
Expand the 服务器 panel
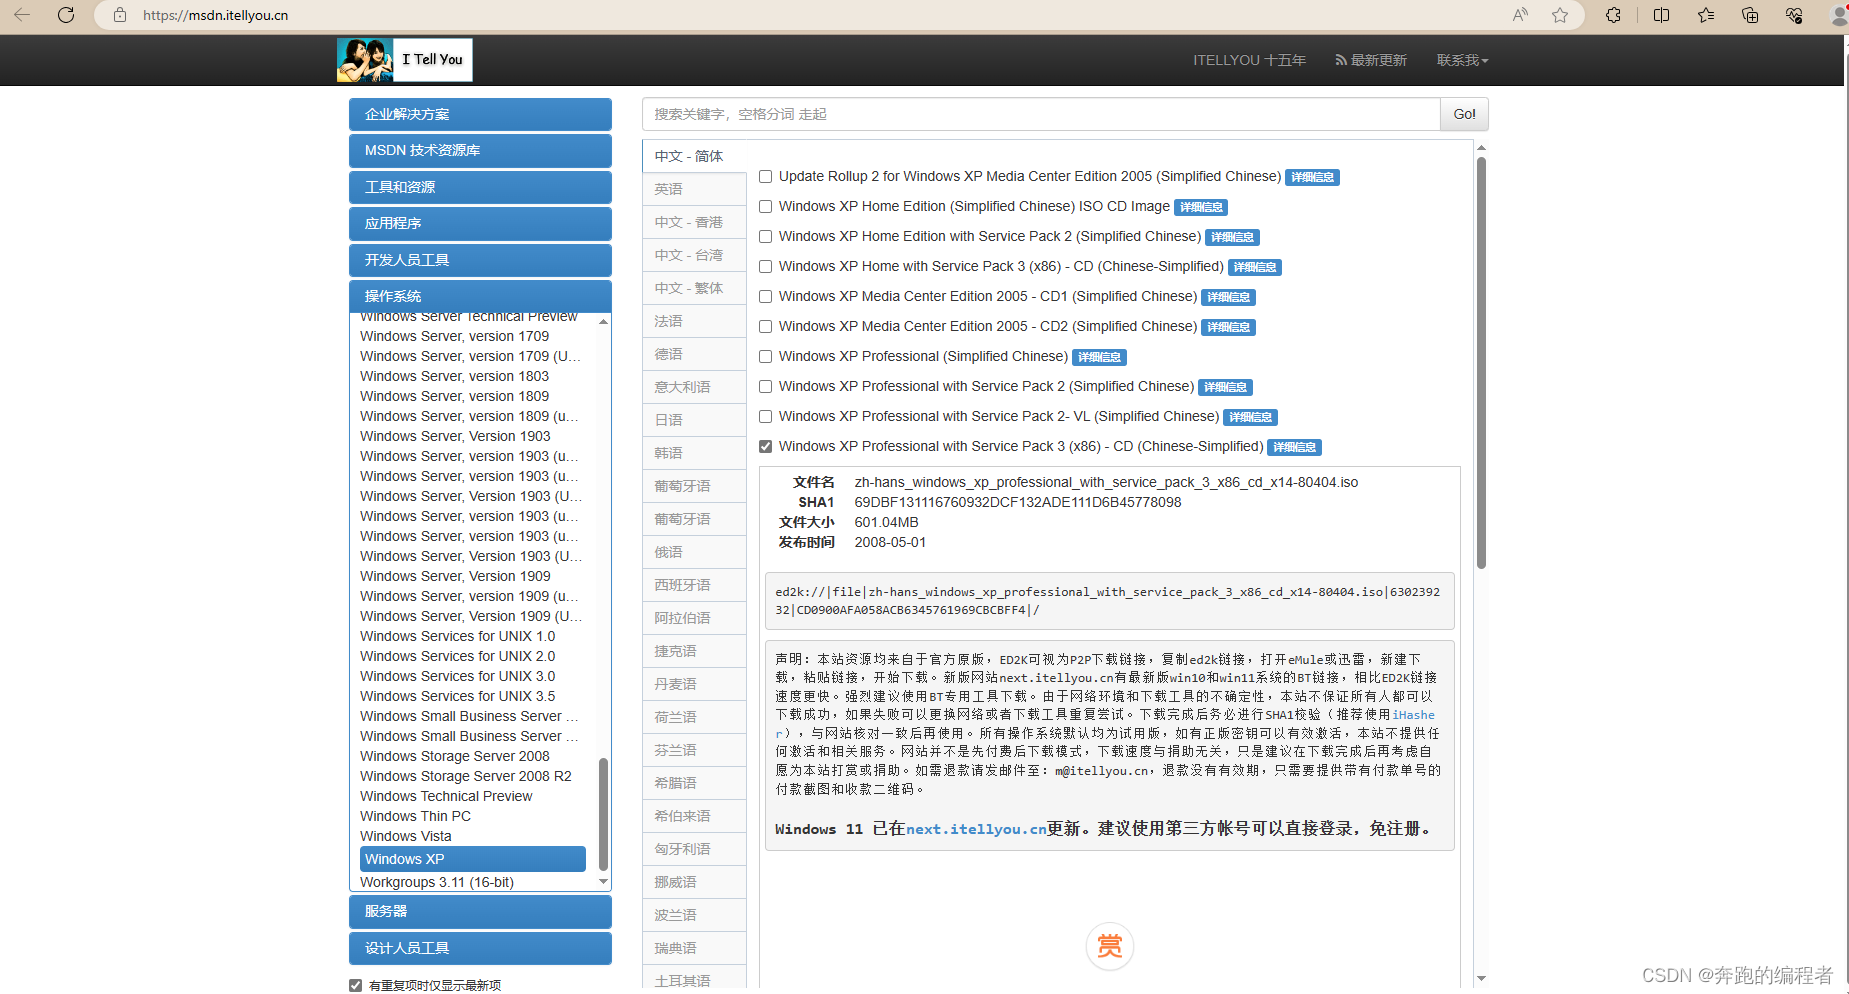tap(480, 911)
